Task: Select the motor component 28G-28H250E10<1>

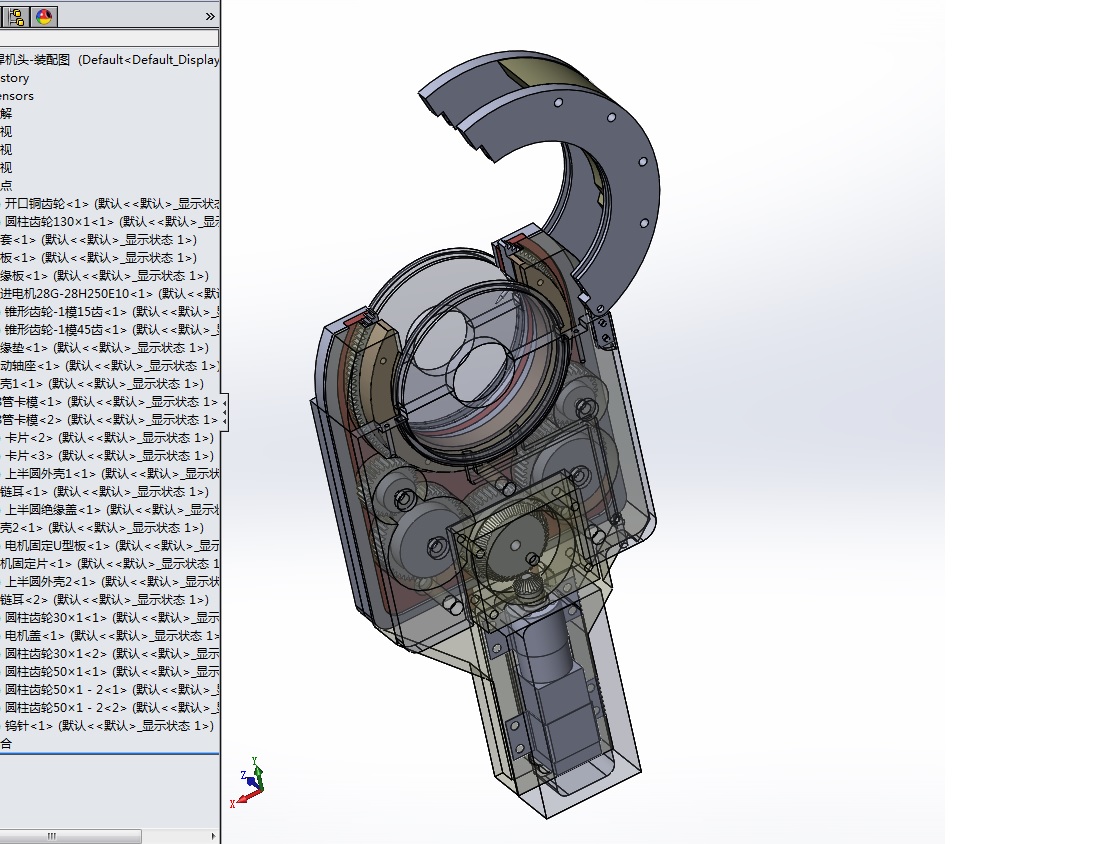Action: tap(110, 294)
